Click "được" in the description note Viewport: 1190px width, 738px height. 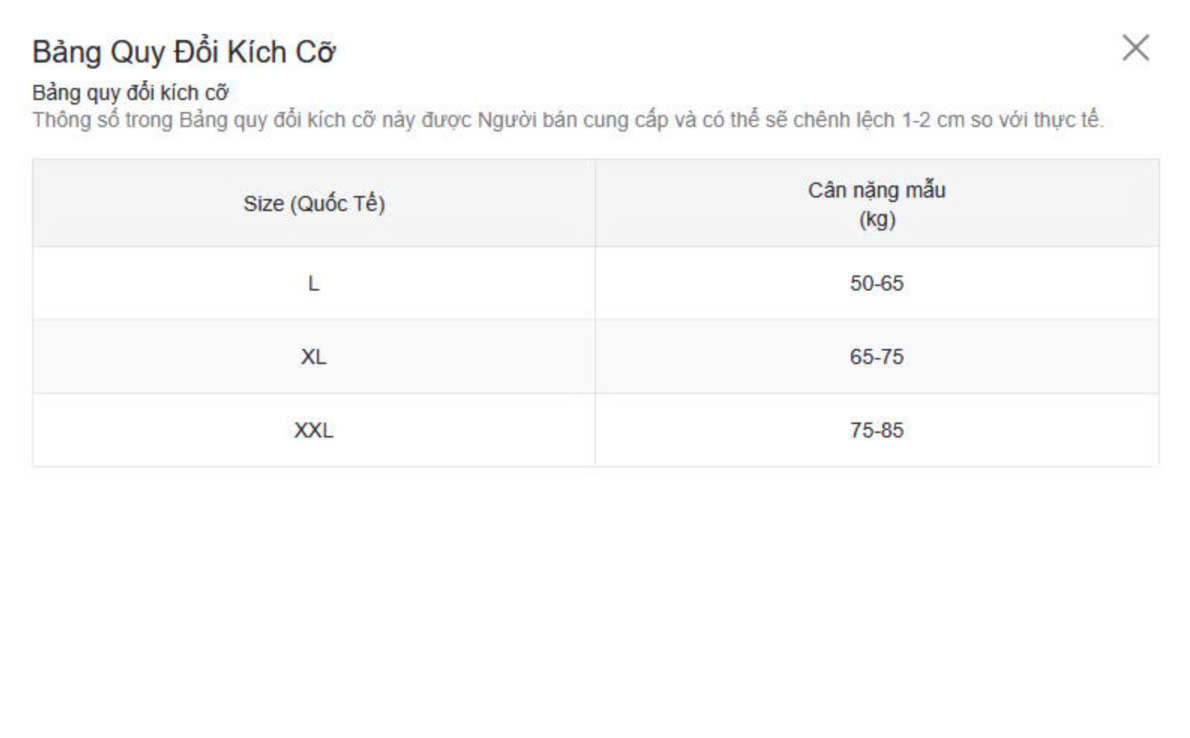tap(449, 121)
